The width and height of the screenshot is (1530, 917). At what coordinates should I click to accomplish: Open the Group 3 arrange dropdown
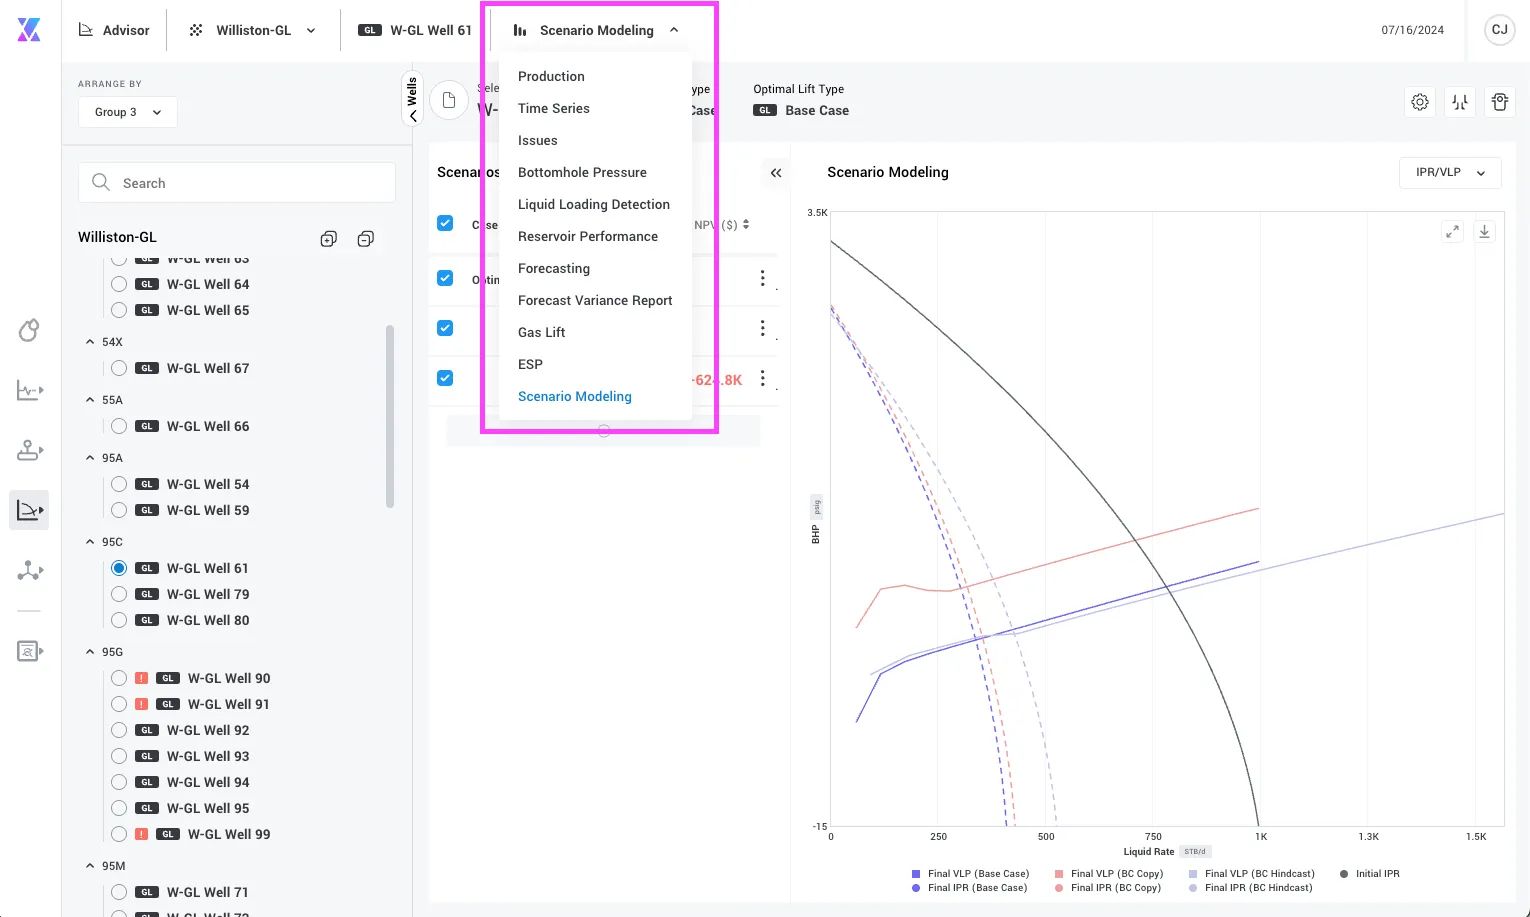click(x=128, y=112)
